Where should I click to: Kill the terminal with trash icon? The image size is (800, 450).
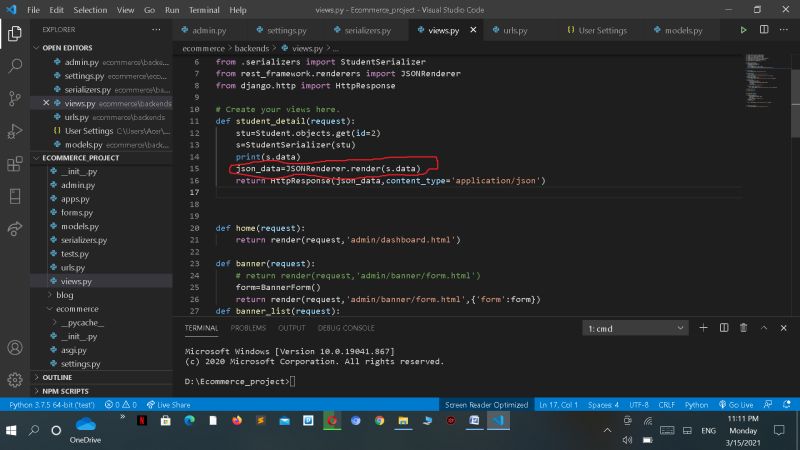pos(743,328)
